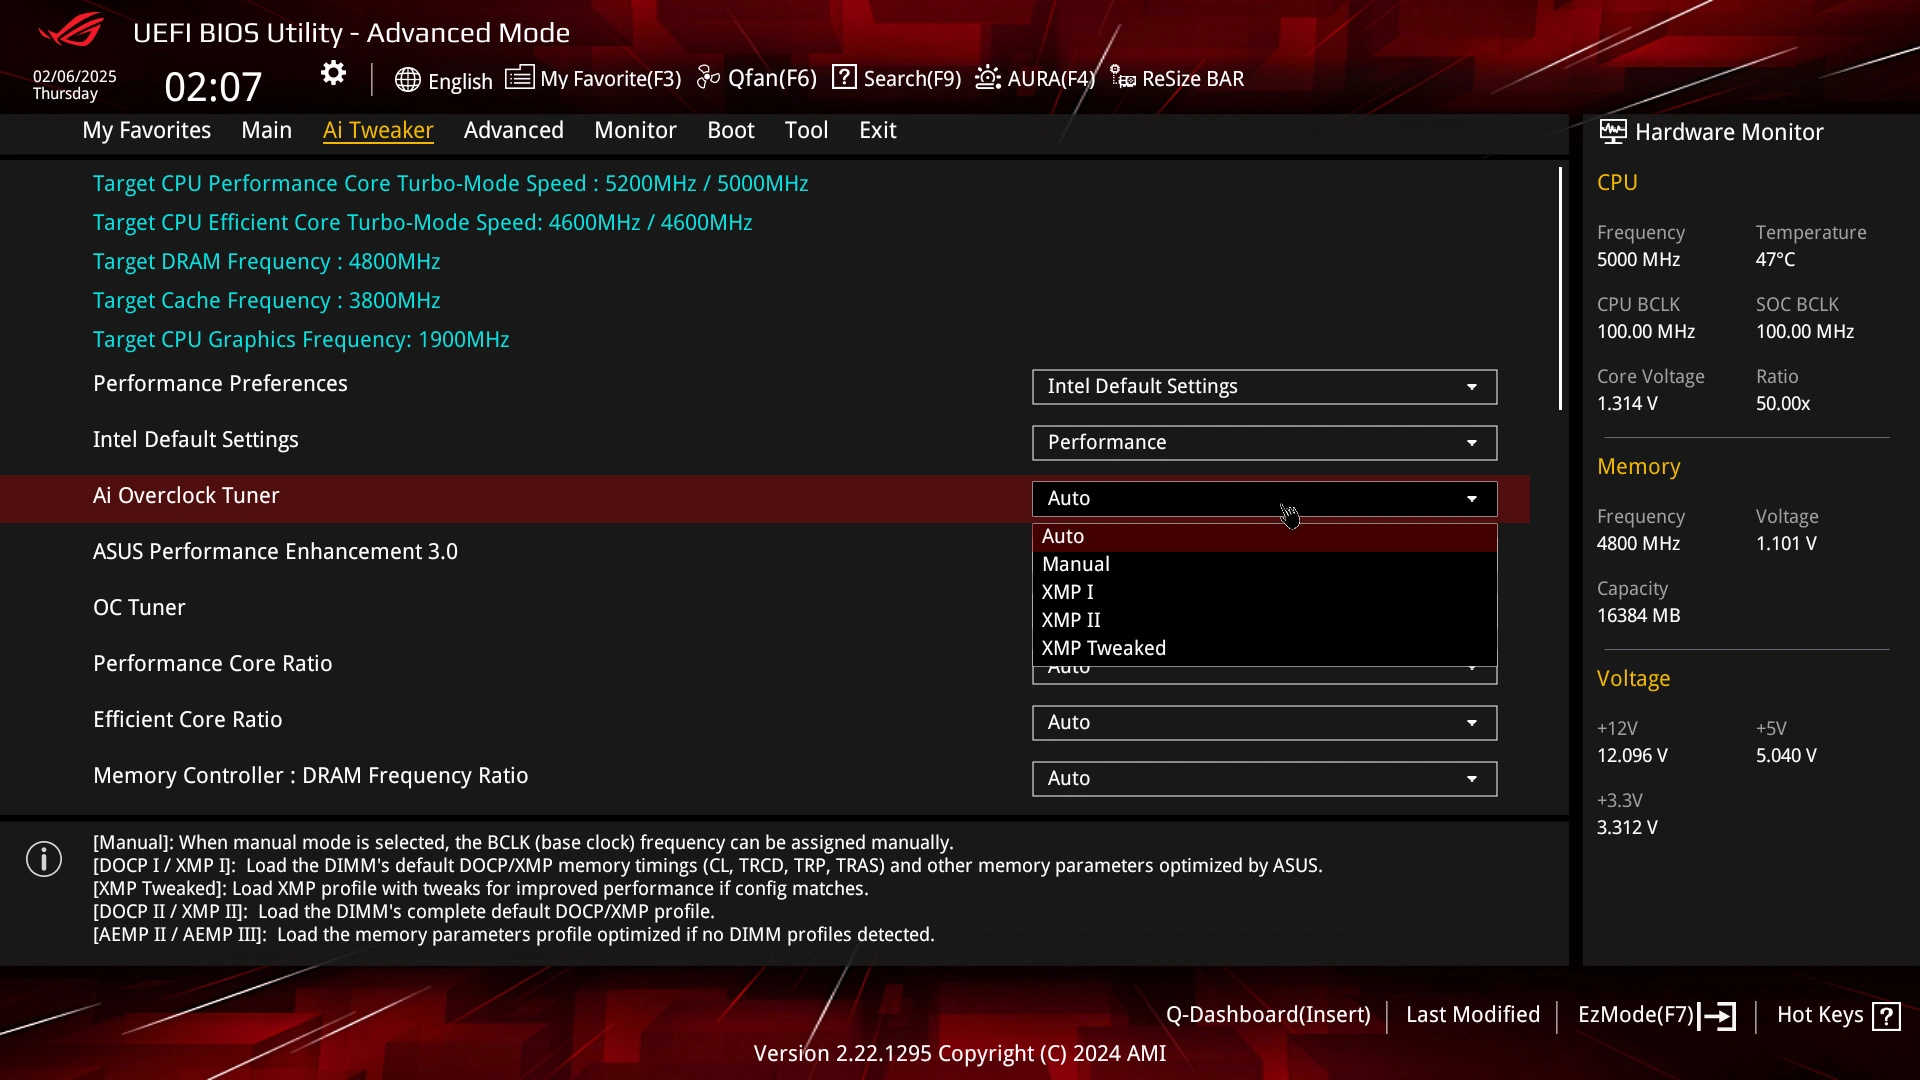
Task: Click the EzMode arrow icon
Action: (1717, 1016)
